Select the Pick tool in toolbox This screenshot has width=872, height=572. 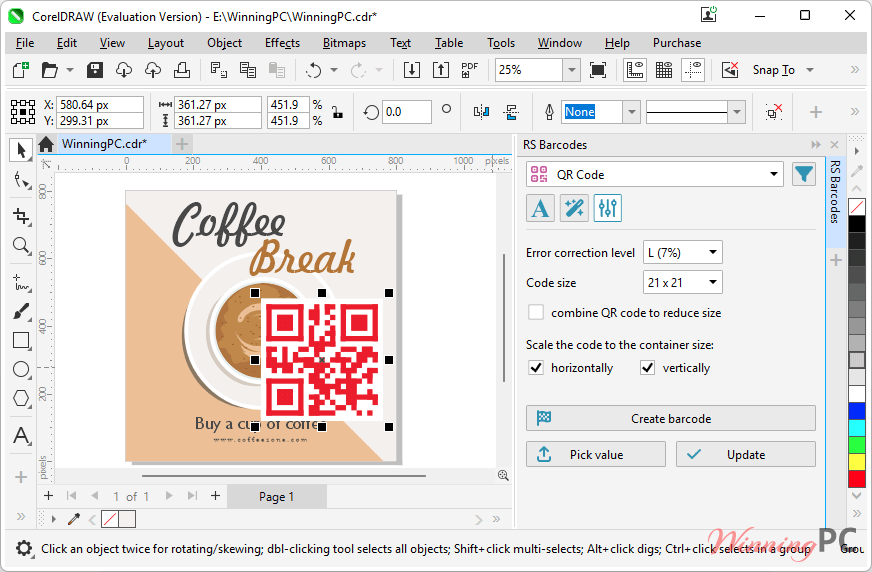(x=21, y=151)
